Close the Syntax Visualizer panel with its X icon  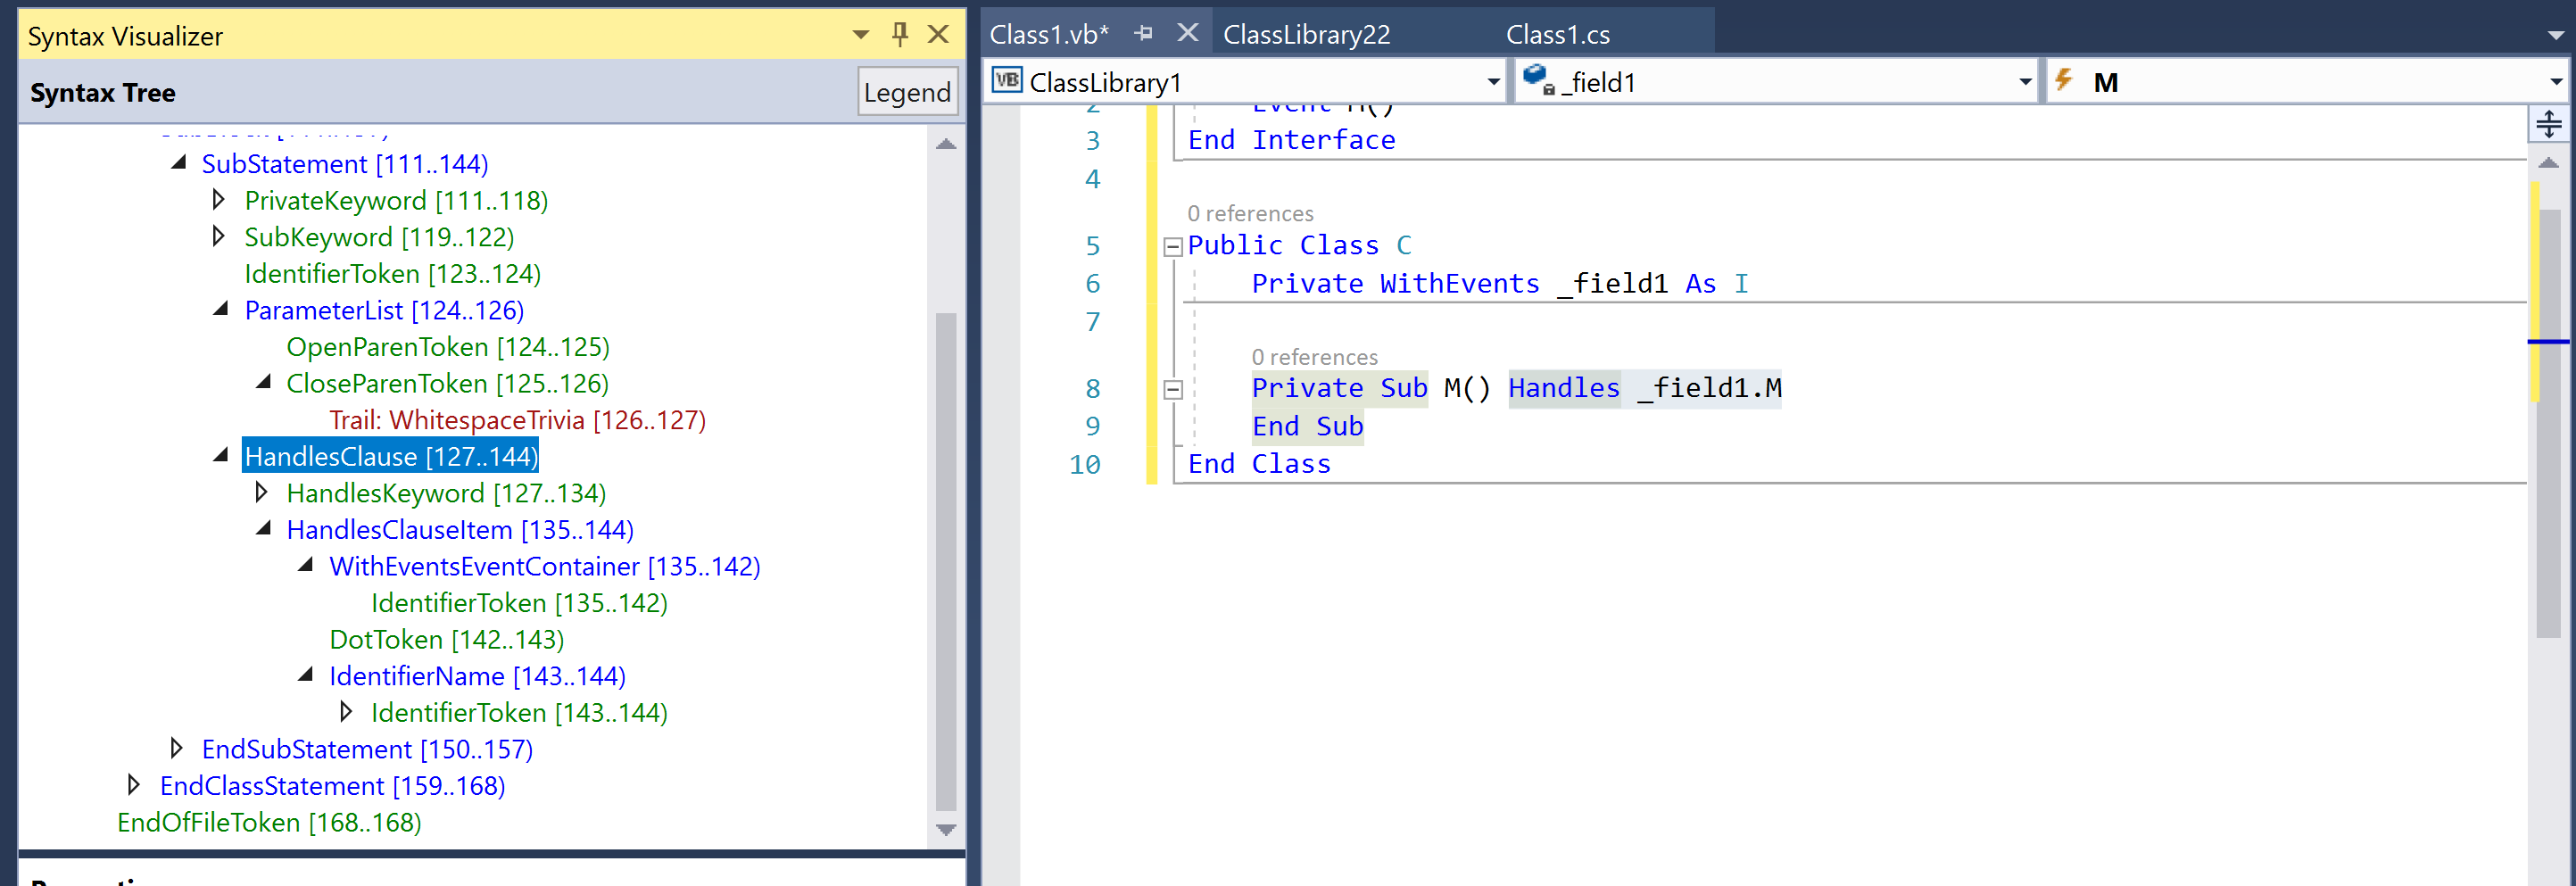coord(938,34)
